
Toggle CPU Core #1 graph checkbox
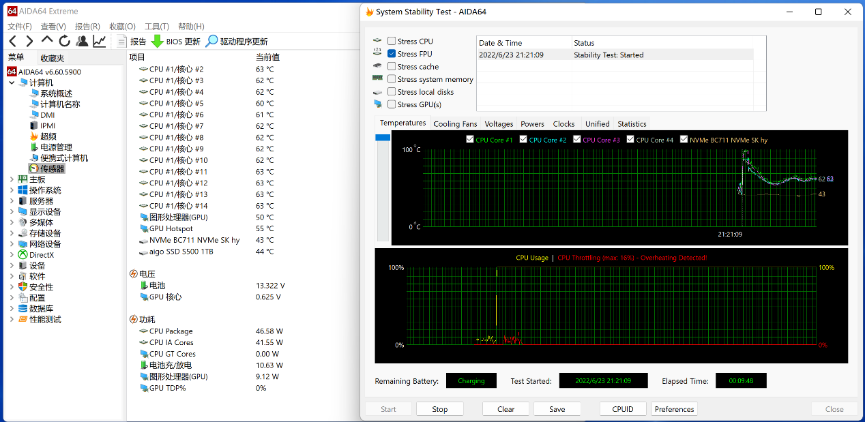coord(470,140)
